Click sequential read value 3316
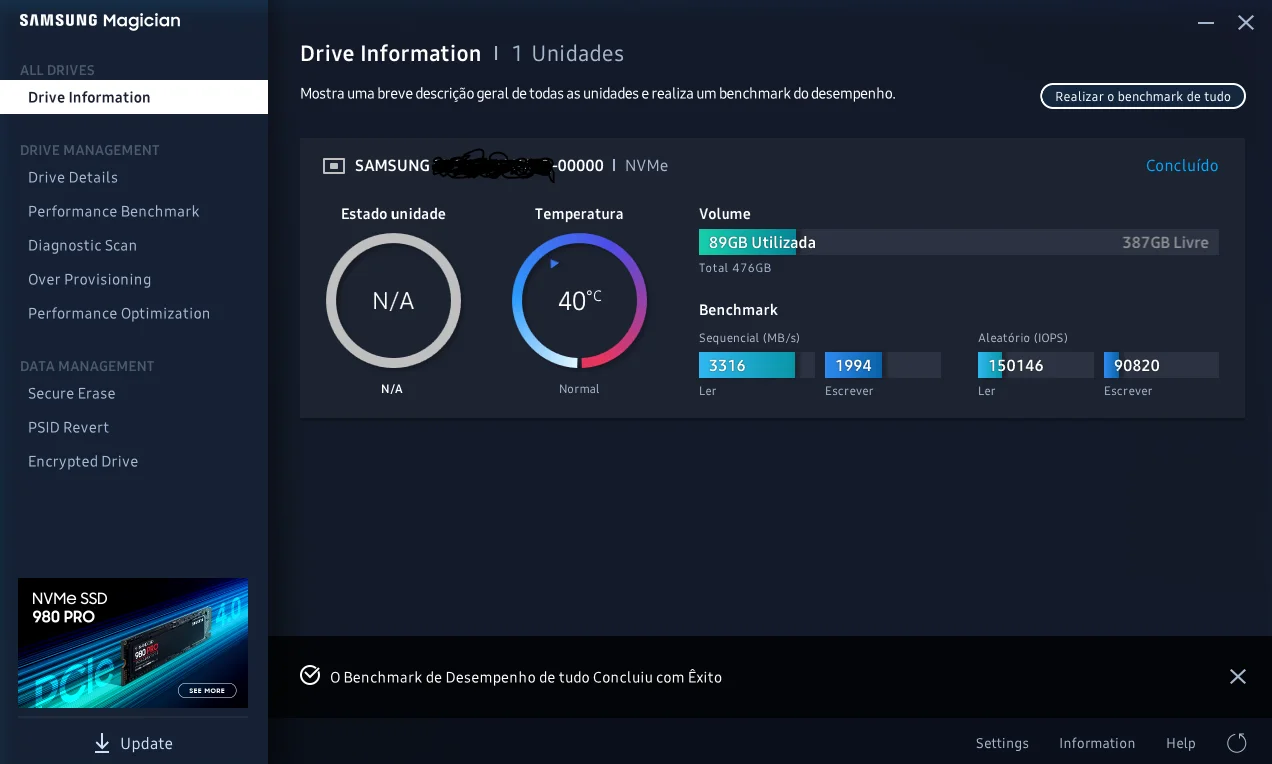 (x=727, y=365)
